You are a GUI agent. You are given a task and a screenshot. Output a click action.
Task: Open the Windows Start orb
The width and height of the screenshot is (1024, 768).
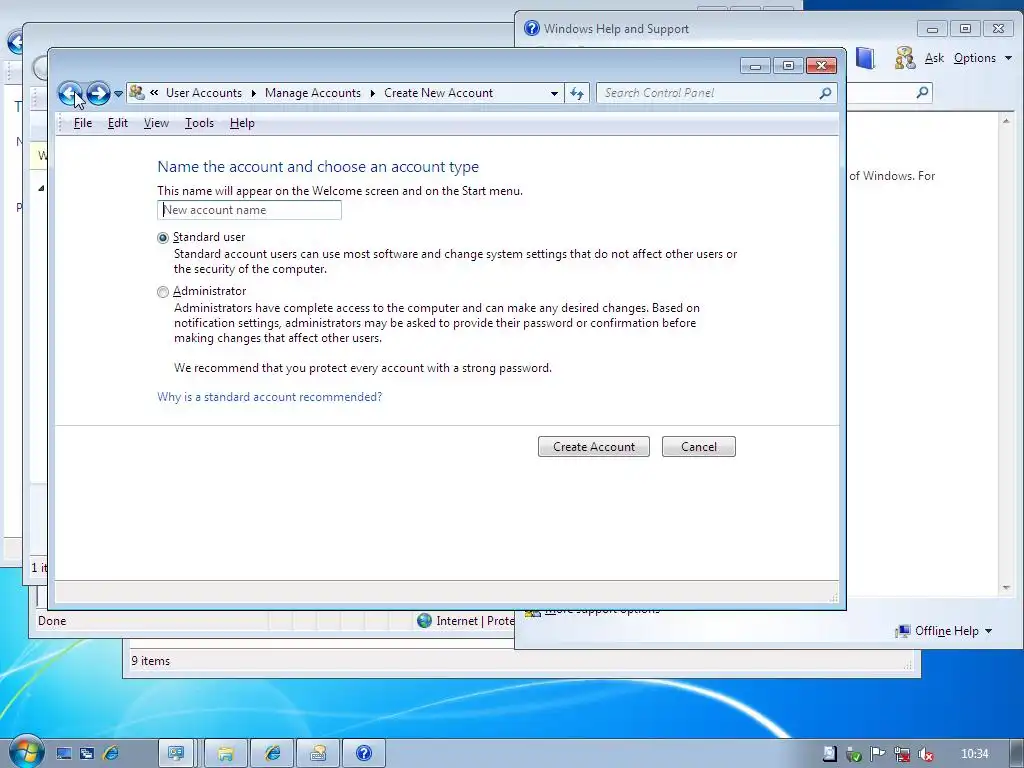[25, 751]
